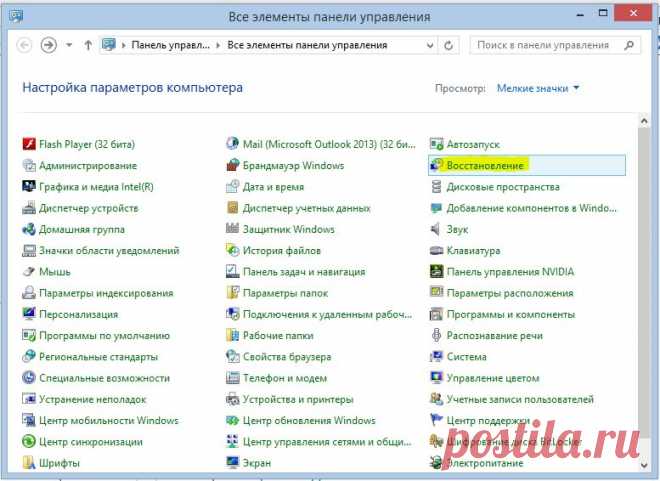This screenshot has height=481, width=660.
Task: Open the Панель задач и навигация link
Action: point(304,272)
